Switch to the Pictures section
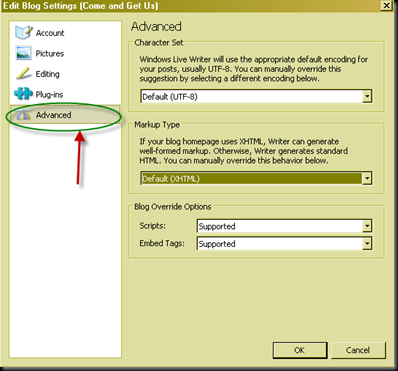Screen dimensions: 398x371 [65, 53]
